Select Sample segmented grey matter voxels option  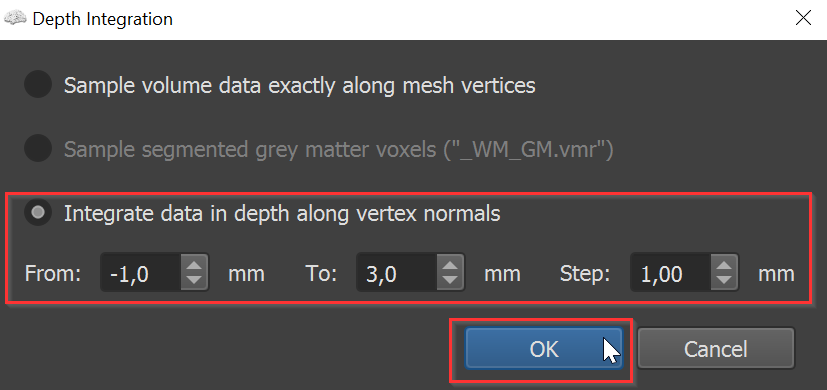[x=38, y=149]
